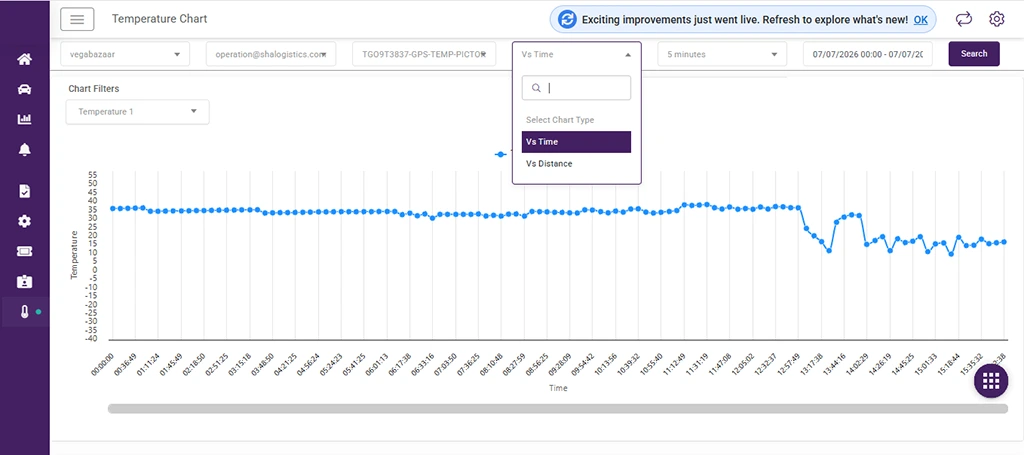
Task: Open the Home icon in sidebar
Action: tap(24, 59)
